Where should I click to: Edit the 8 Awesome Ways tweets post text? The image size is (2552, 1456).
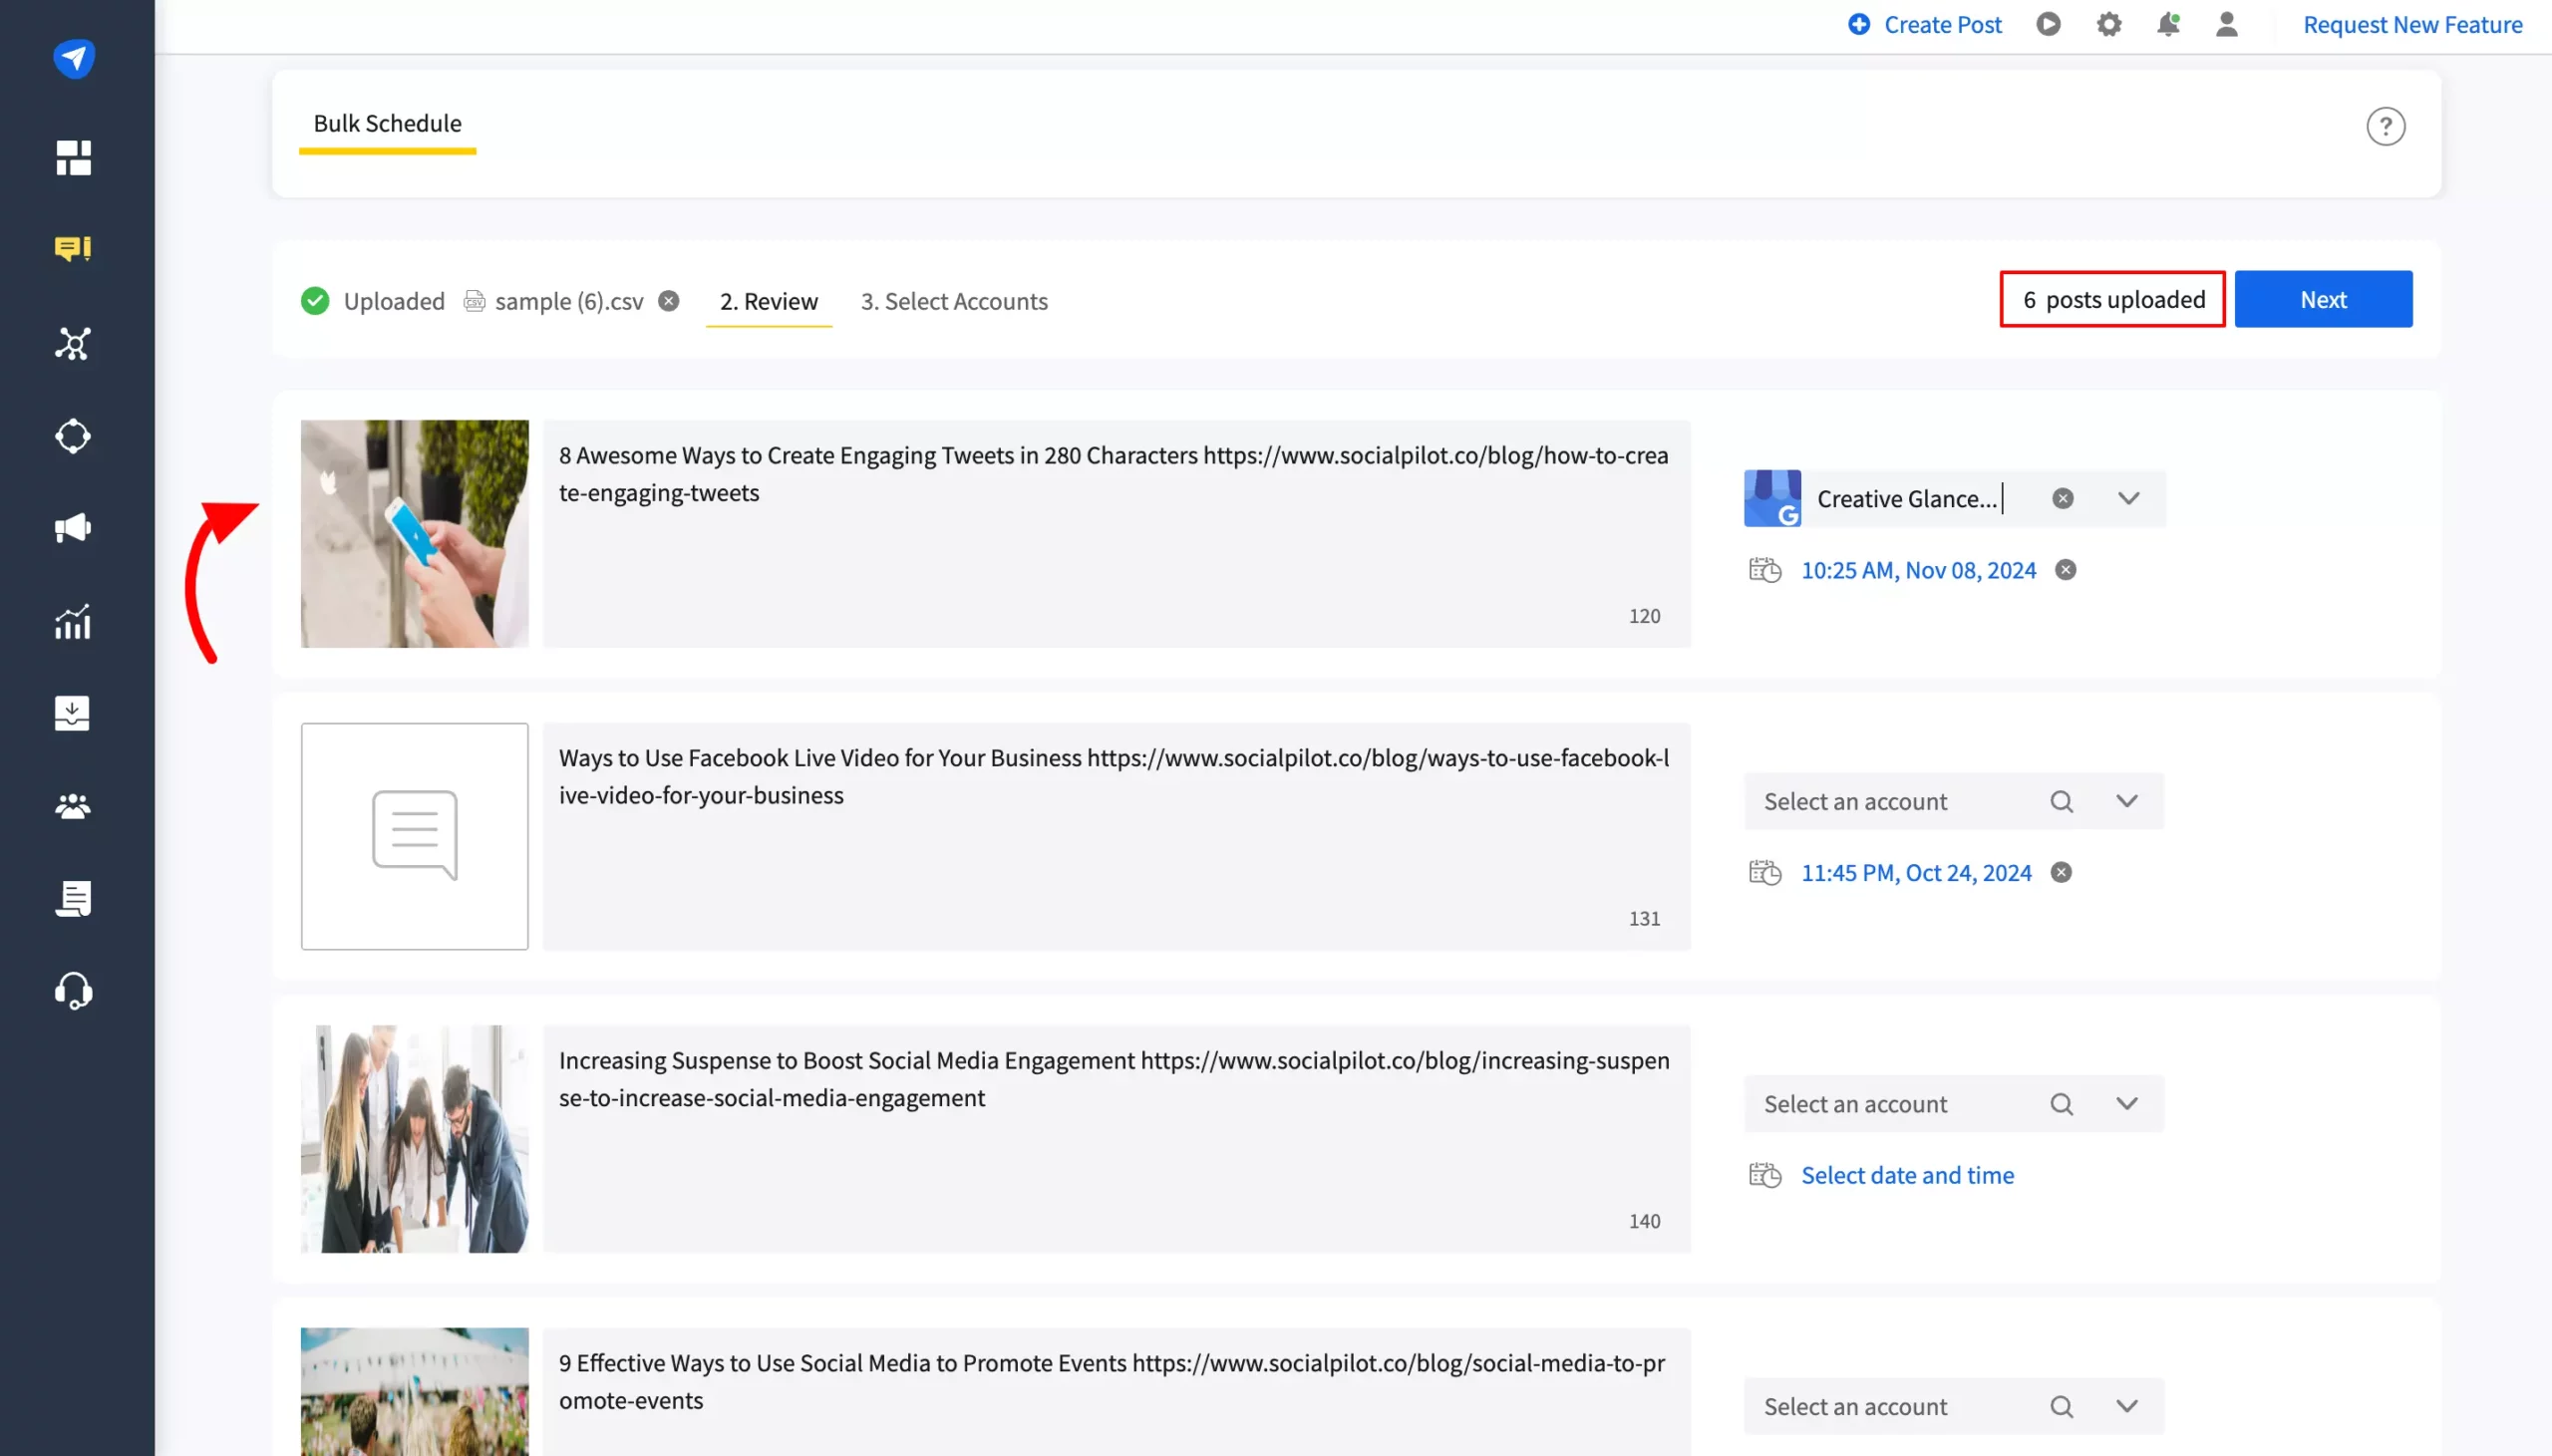tap(1116, 533)
